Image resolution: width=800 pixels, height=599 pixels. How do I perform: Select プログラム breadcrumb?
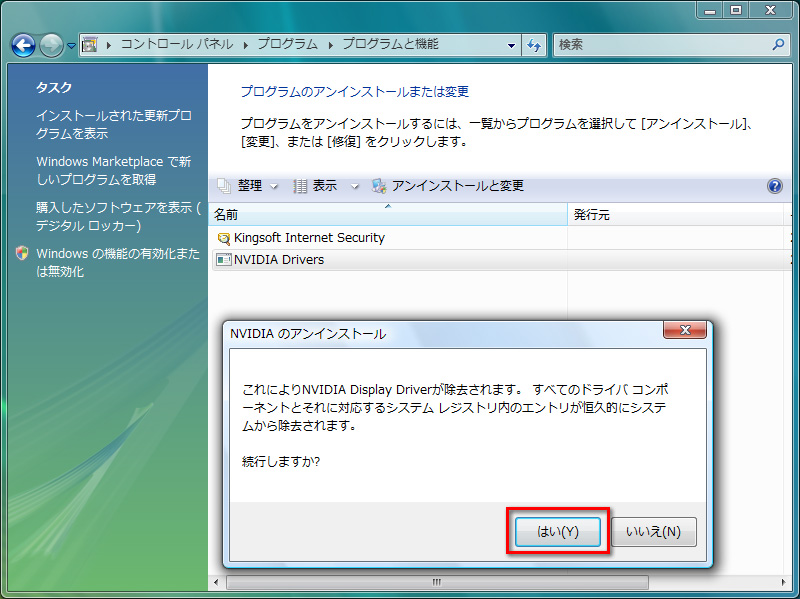[287, 44]
